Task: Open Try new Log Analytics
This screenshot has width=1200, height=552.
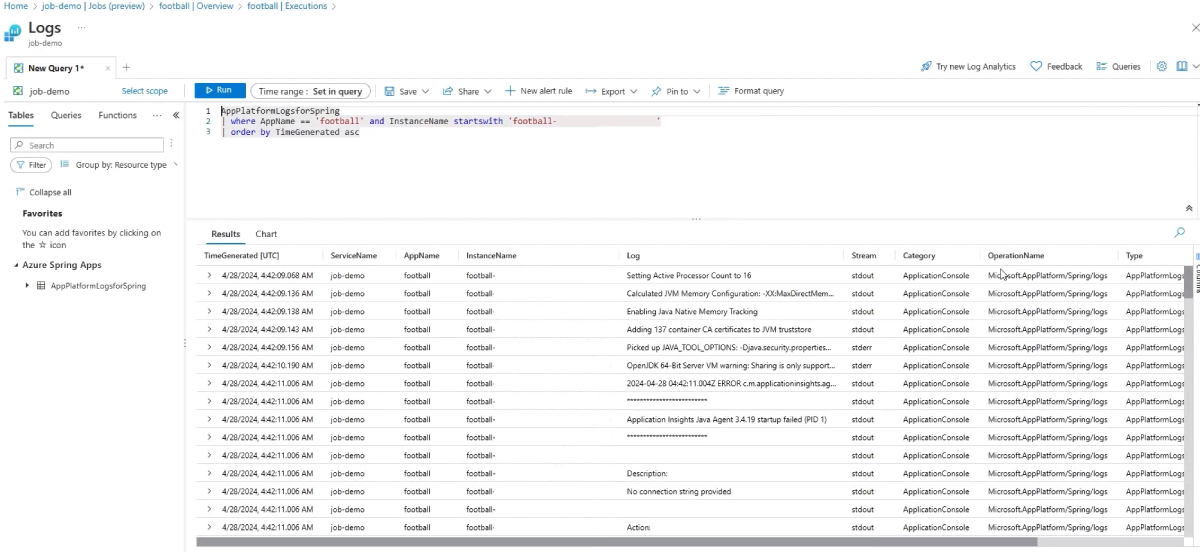Action: pos(967,67)
